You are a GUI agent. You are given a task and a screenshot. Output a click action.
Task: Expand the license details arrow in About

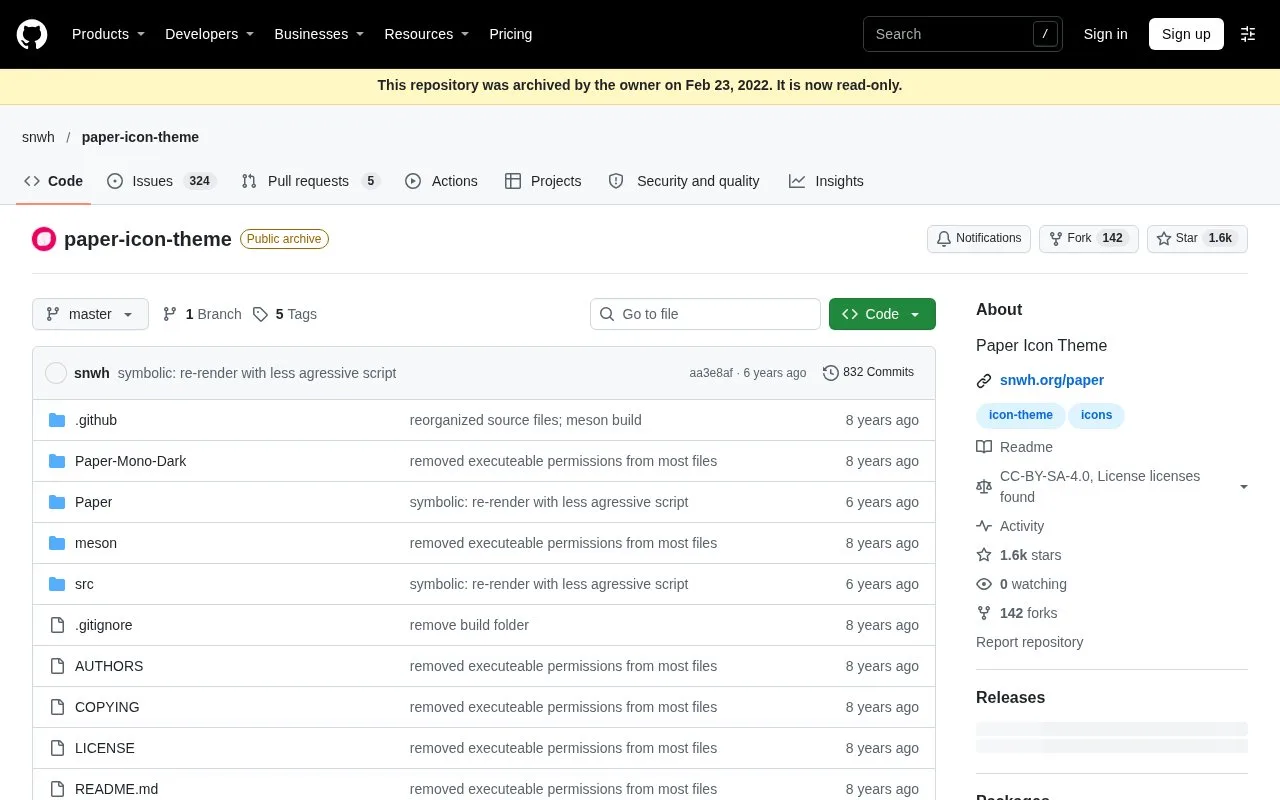point(1244,487)
